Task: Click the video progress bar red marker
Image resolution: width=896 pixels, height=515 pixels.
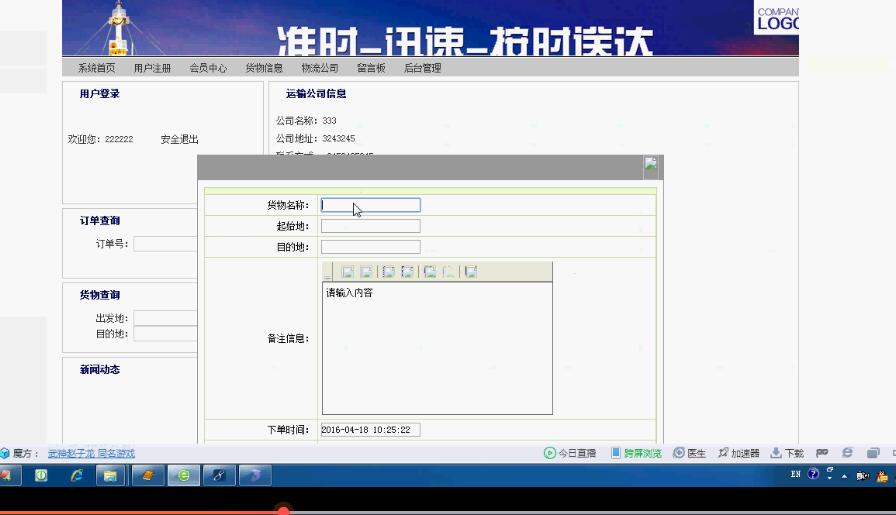Action: coord(283,509)
